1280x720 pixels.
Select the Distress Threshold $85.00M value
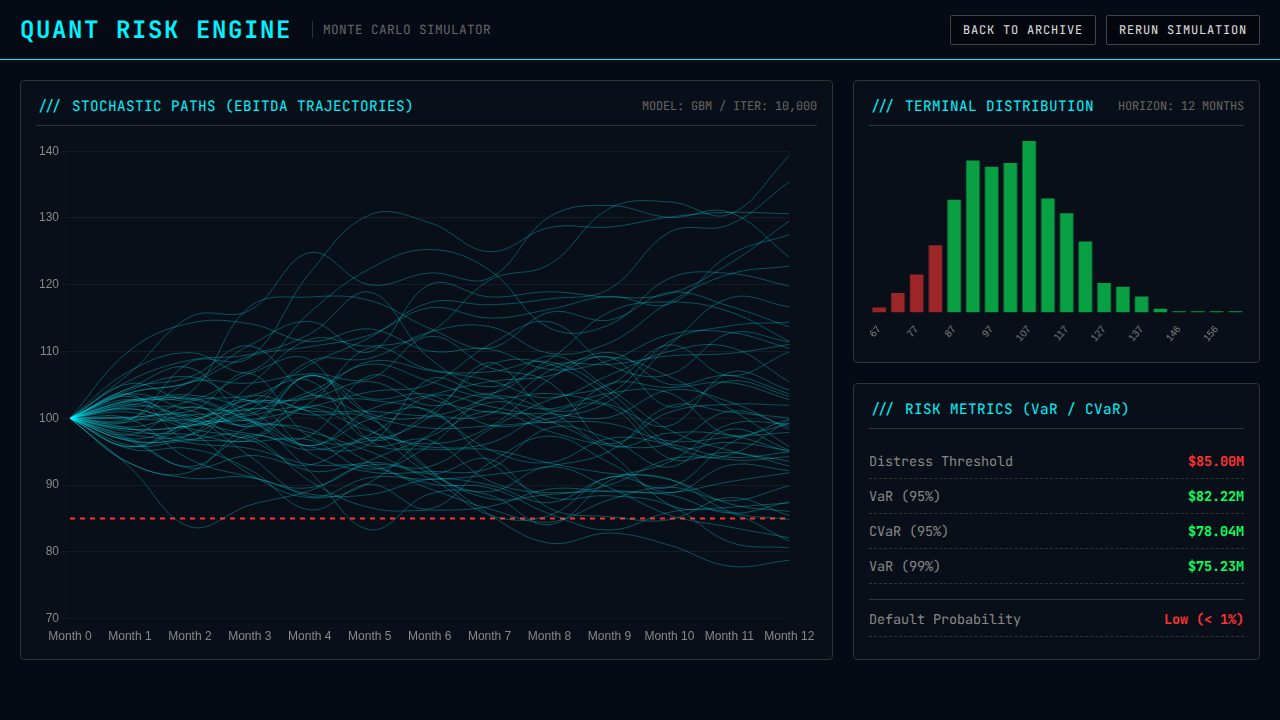tap(1215, 461)
